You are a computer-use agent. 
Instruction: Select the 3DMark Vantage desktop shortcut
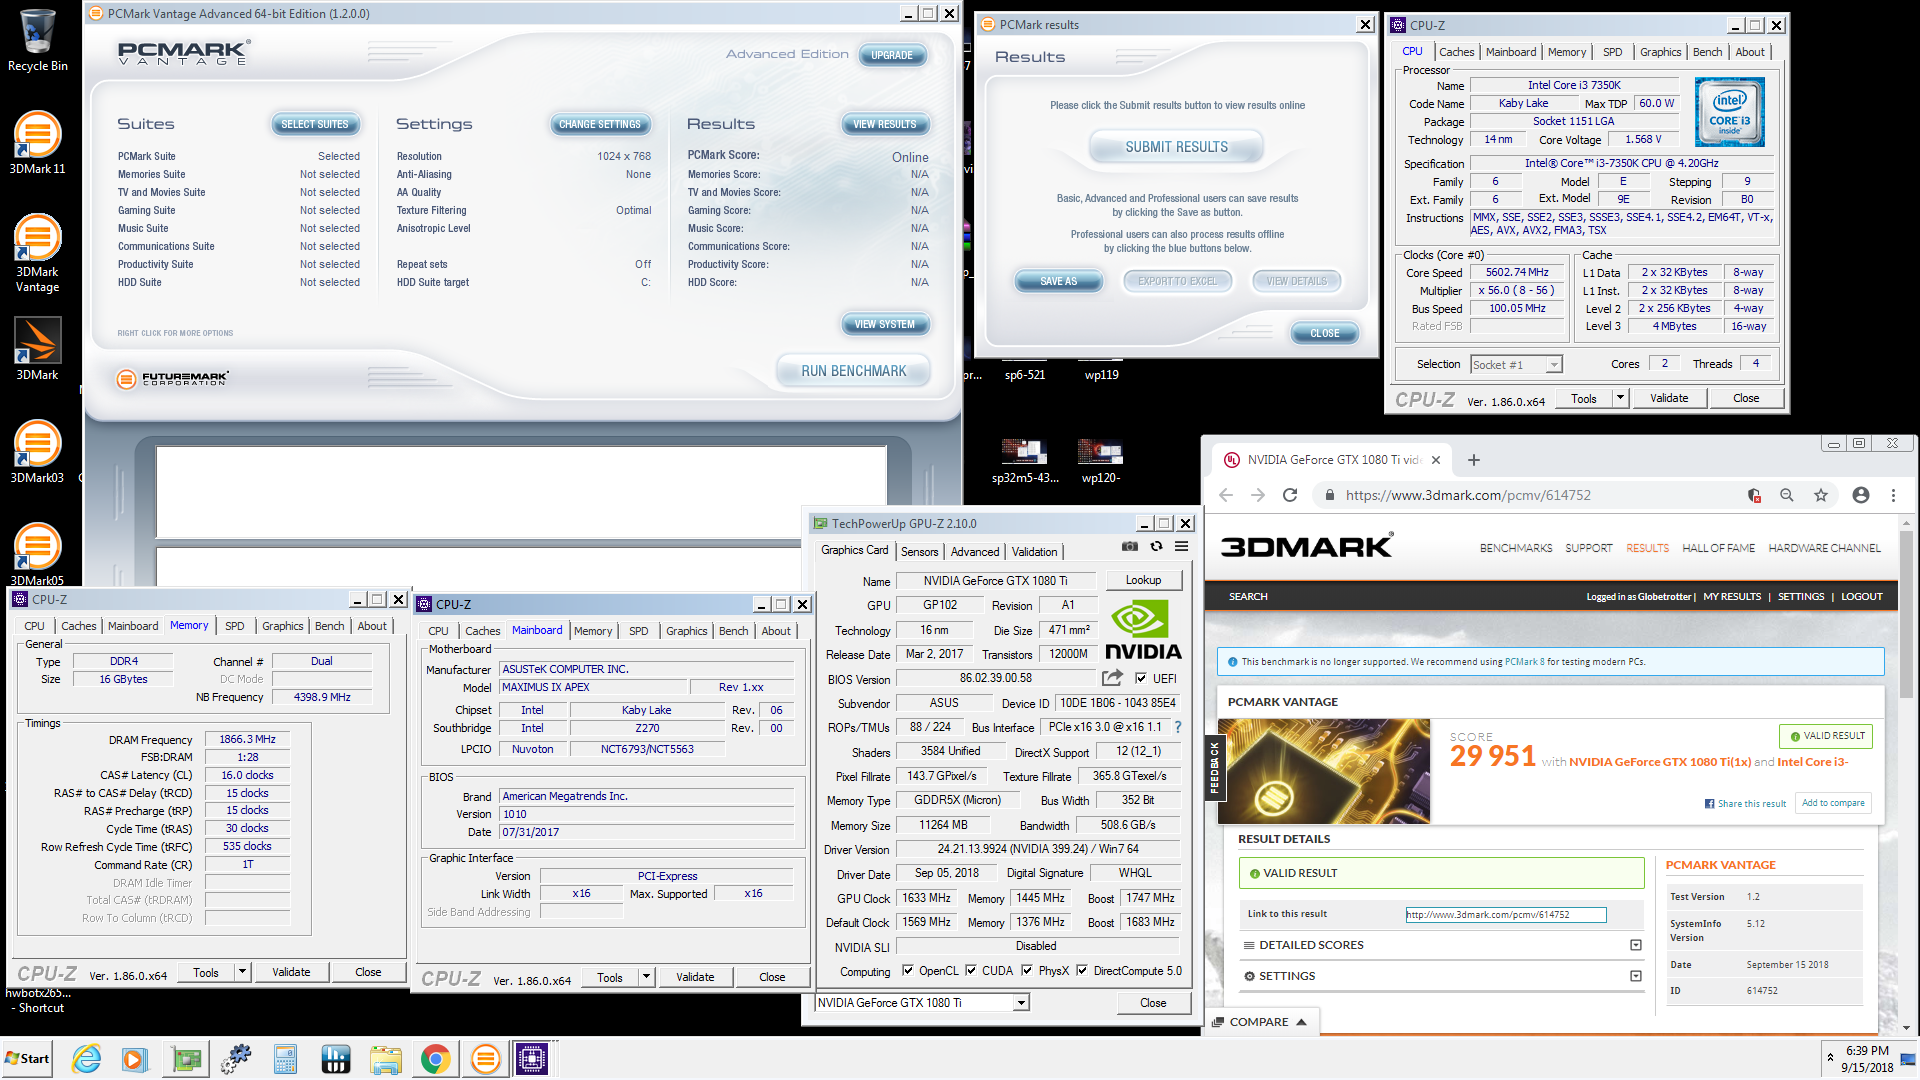coord(38,252)
